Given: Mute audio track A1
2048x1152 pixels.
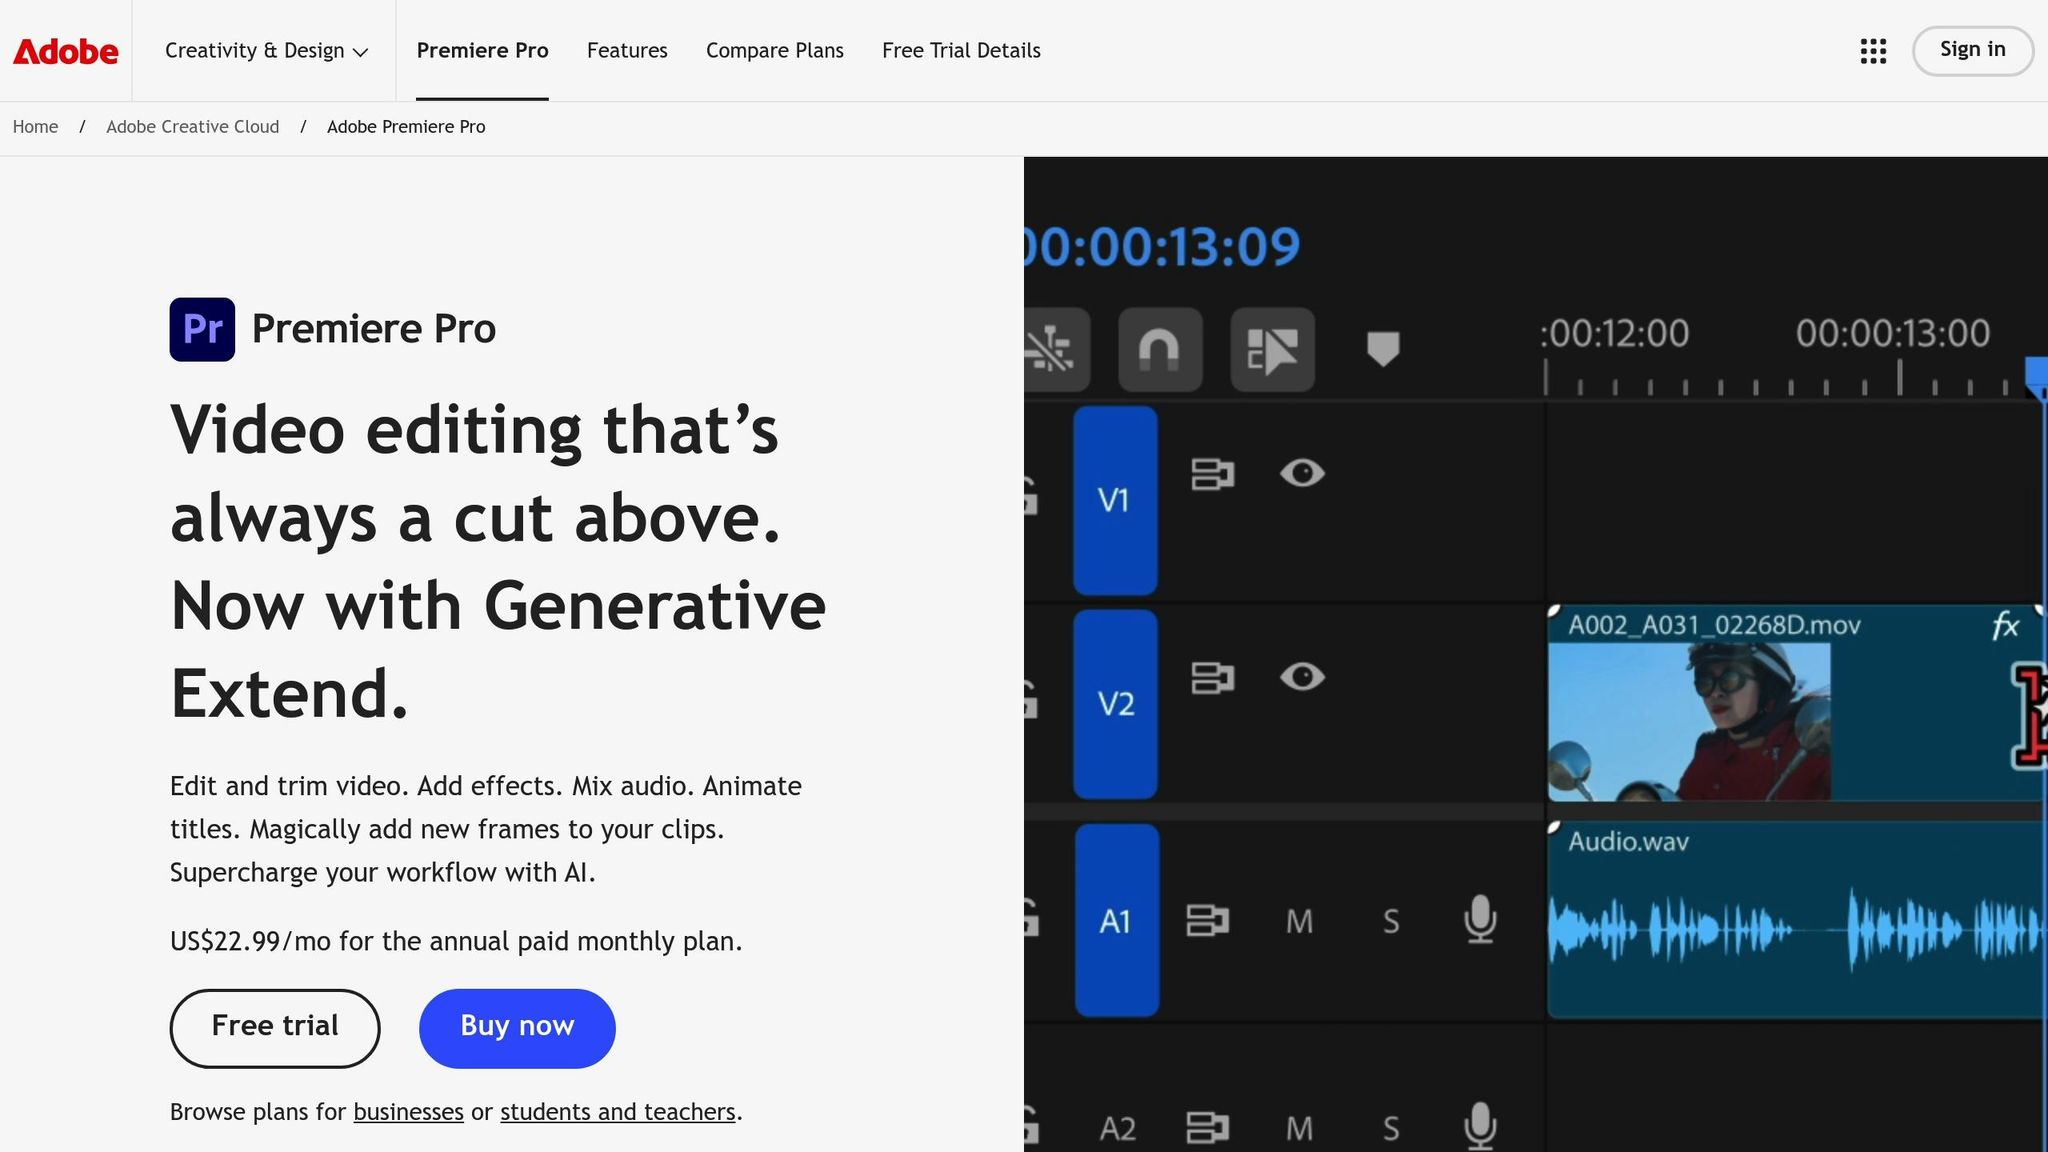Looking at the screenshot, I should pos(1299,922).
